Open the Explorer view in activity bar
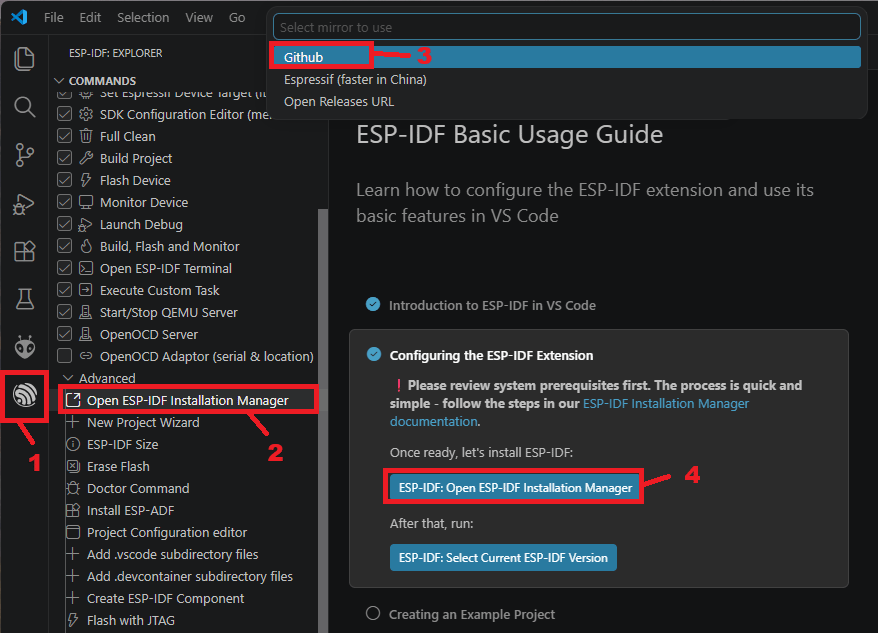 [24, 59]
